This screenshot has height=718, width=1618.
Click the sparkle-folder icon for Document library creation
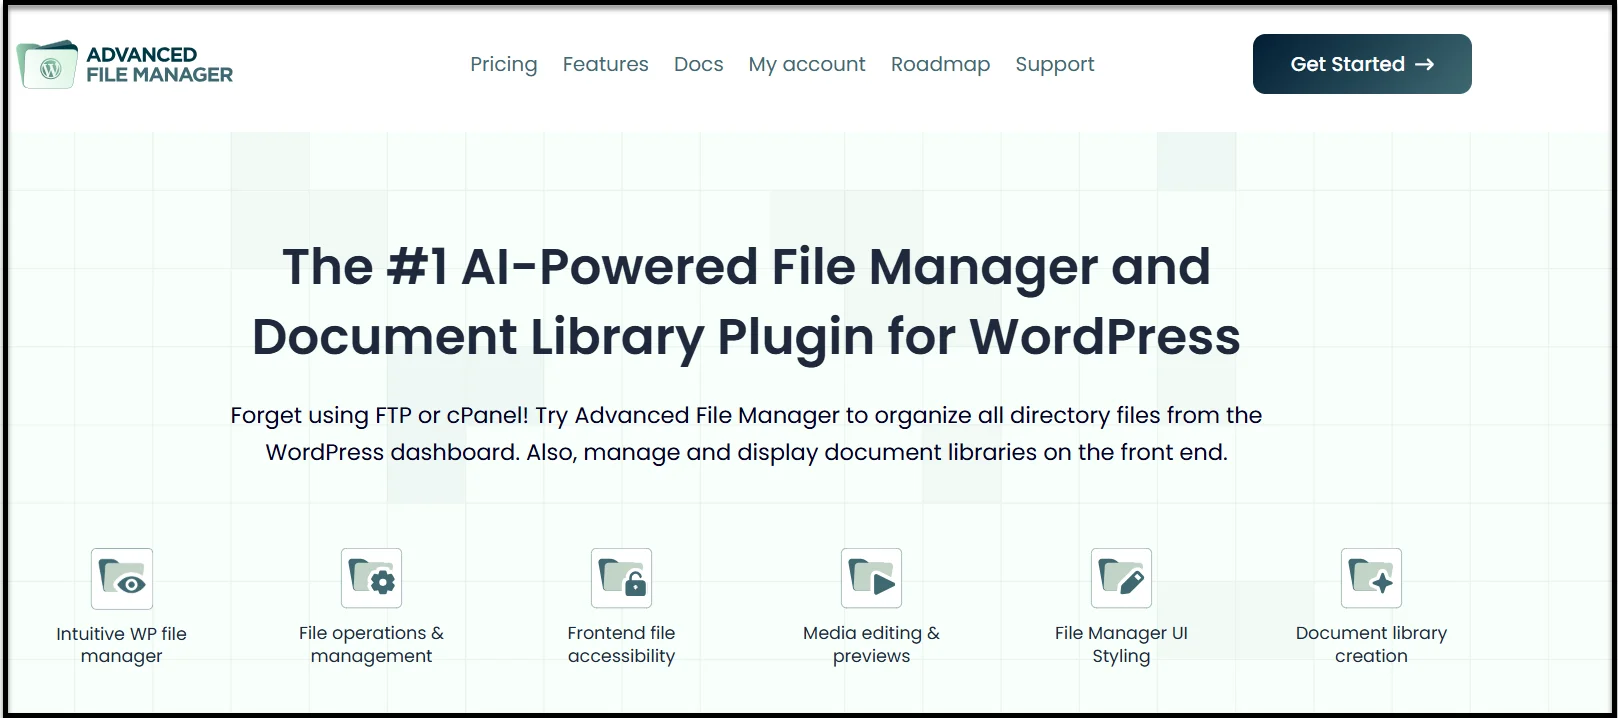coord(1371,578)
